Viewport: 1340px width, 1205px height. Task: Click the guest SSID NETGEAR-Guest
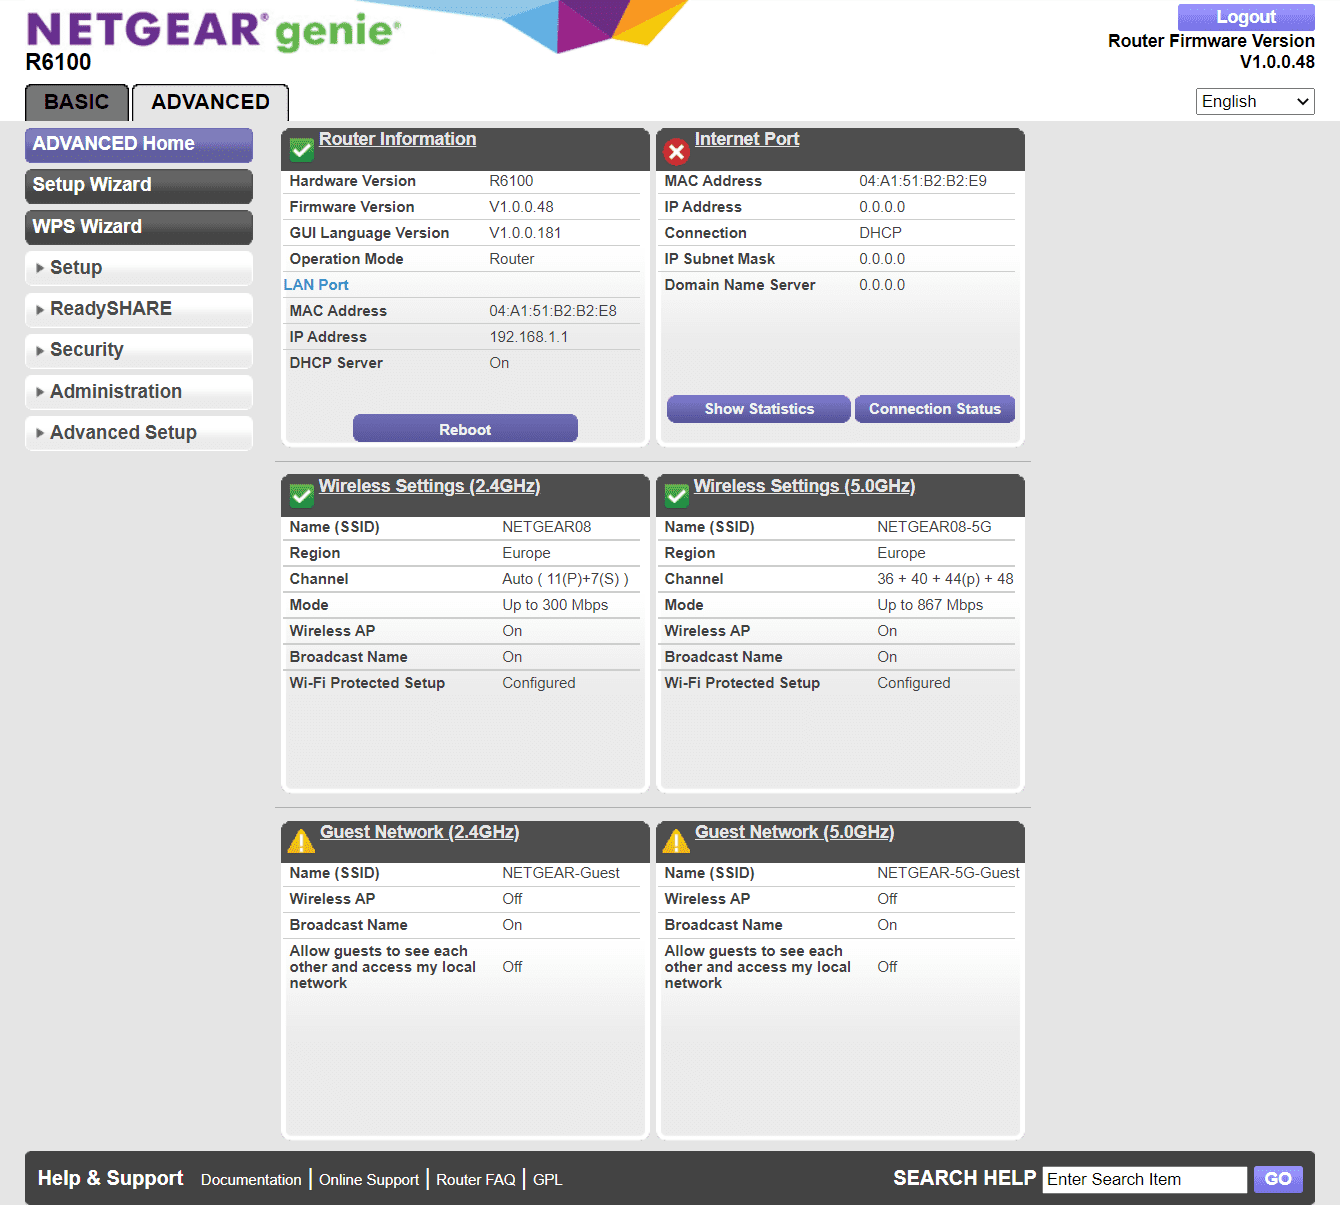[561, 873]
